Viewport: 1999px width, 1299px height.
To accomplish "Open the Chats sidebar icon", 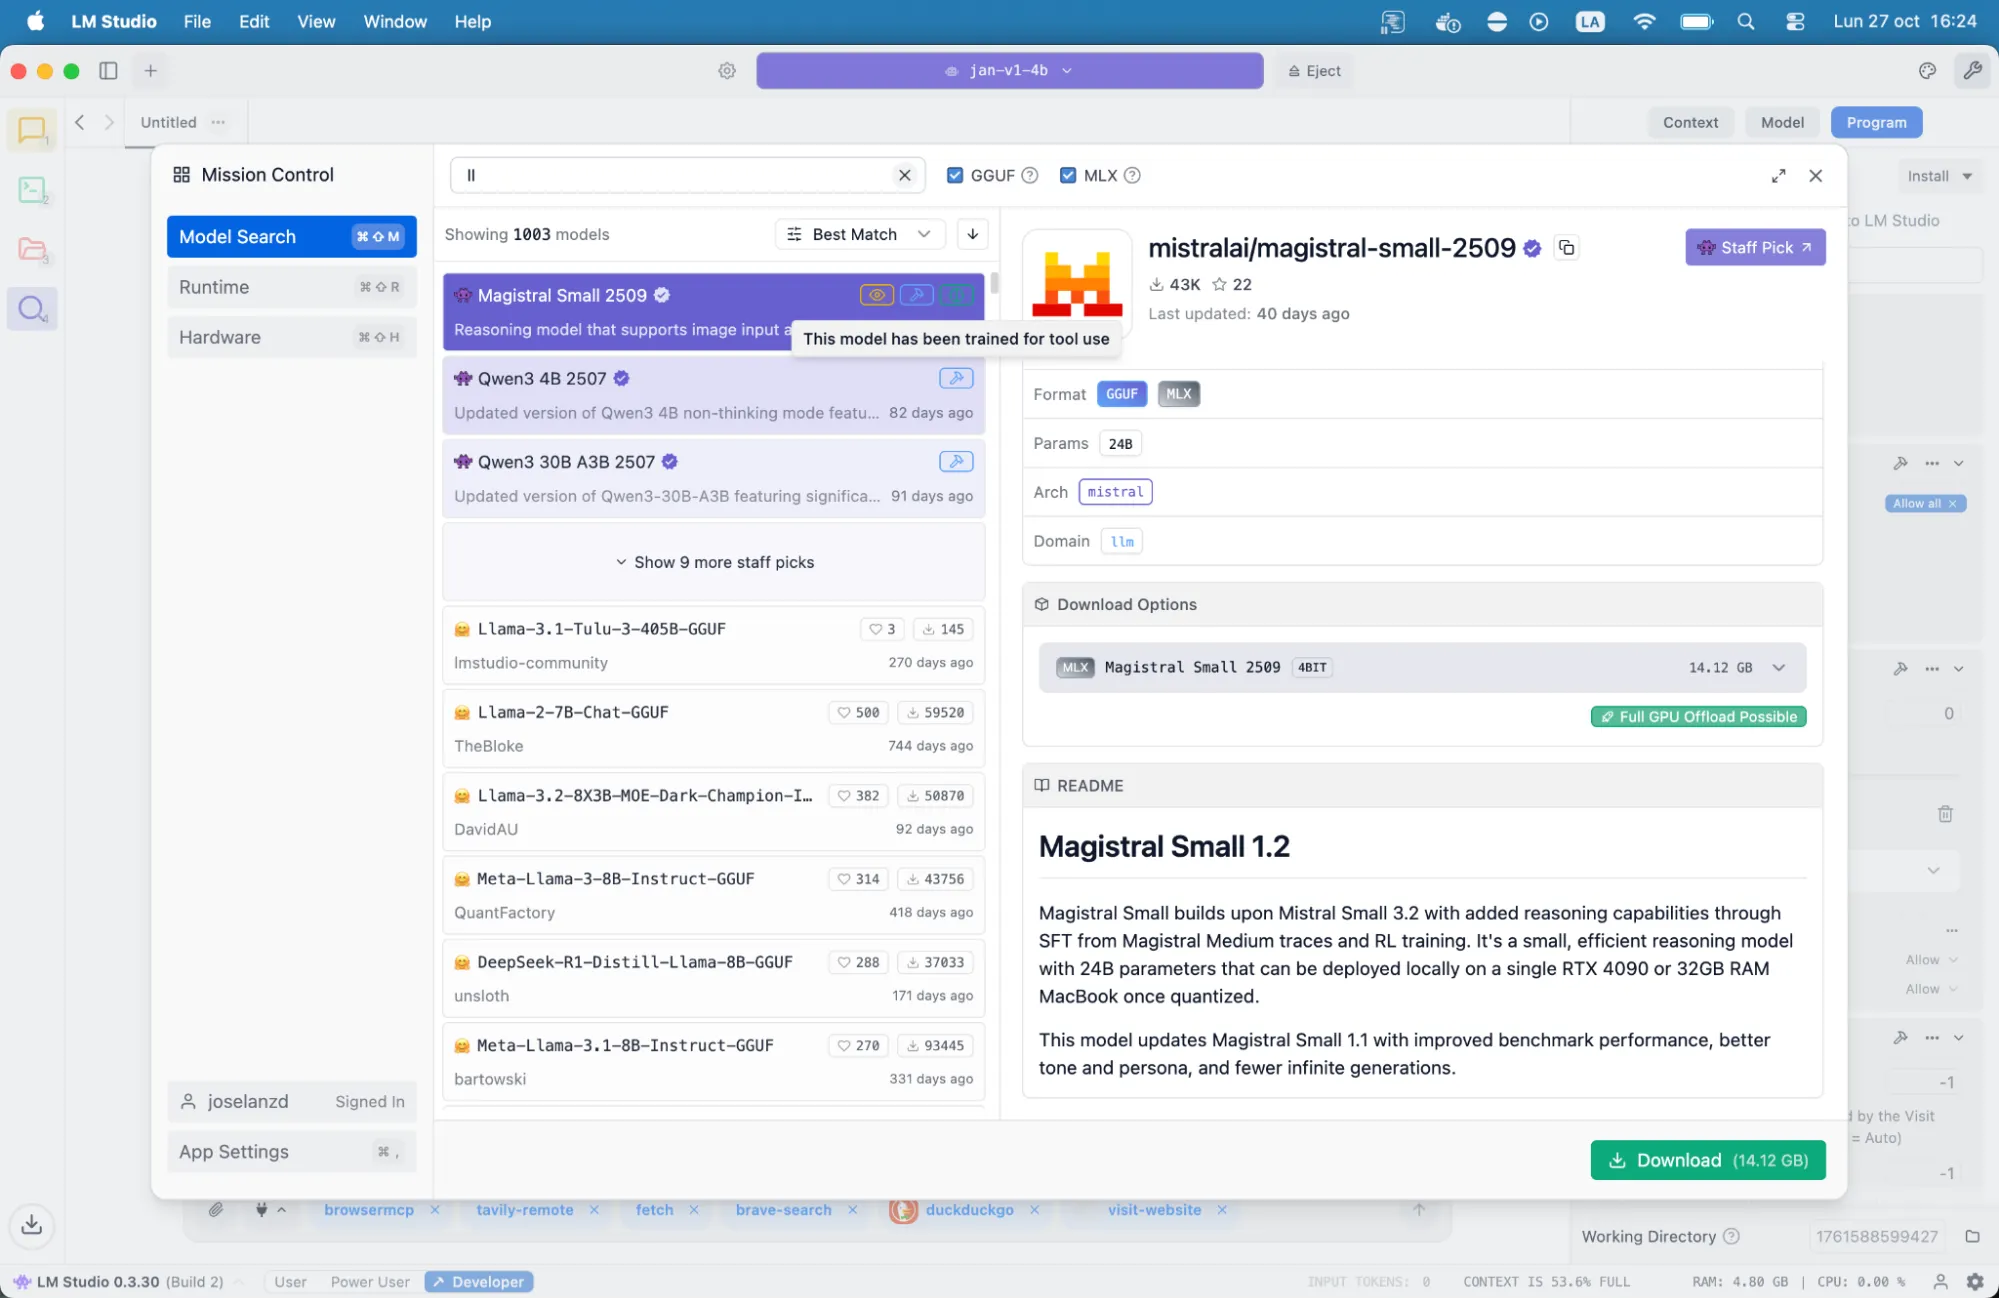I will [32, 130].
